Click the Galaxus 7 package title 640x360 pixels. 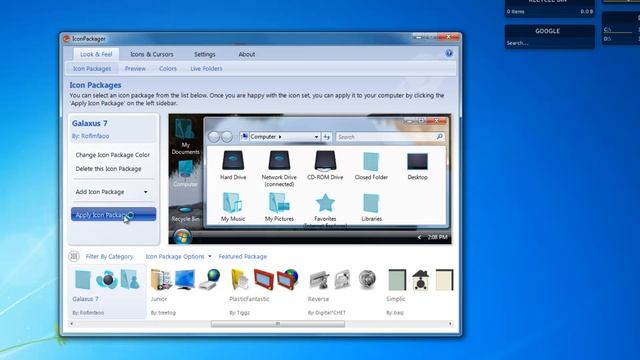[89, 123]
